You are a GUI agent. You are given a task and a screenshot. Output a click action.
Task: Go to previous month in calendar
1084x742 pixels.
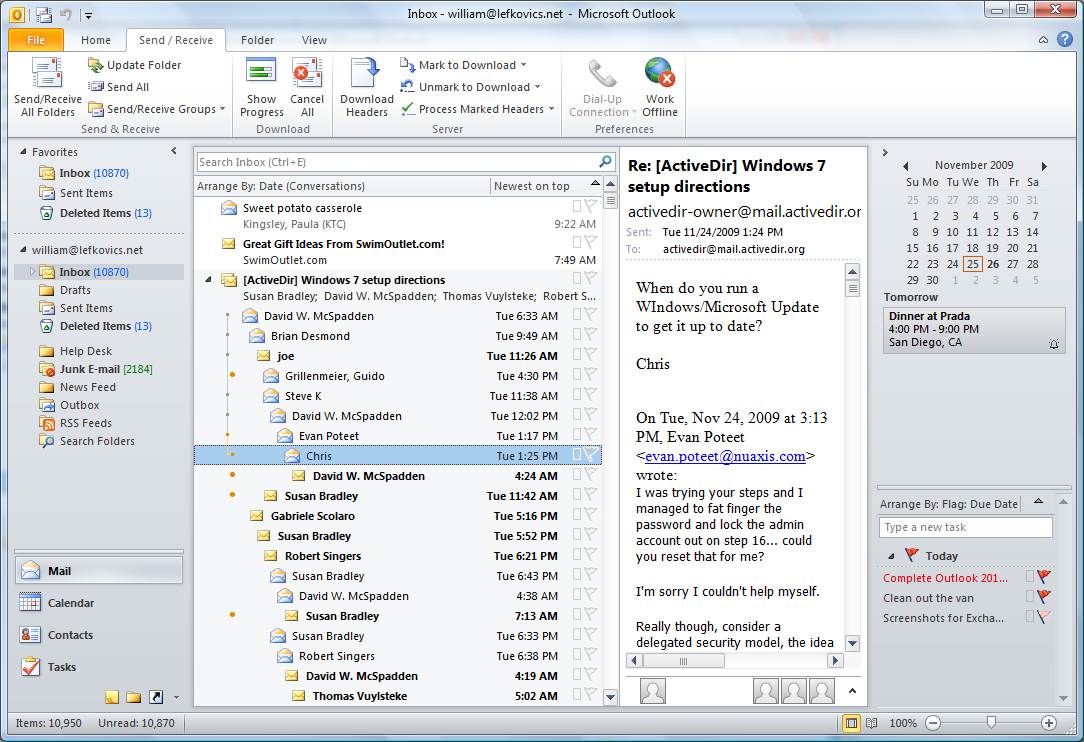[x=906, y=166]
